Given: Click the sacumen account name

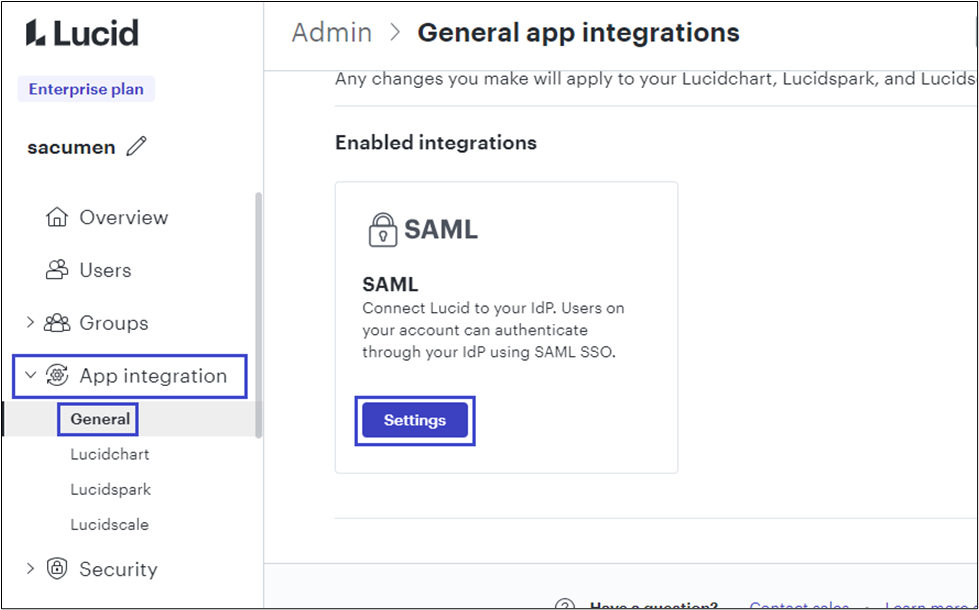Looking at the screenshot, I should click(x=71, y=147).
